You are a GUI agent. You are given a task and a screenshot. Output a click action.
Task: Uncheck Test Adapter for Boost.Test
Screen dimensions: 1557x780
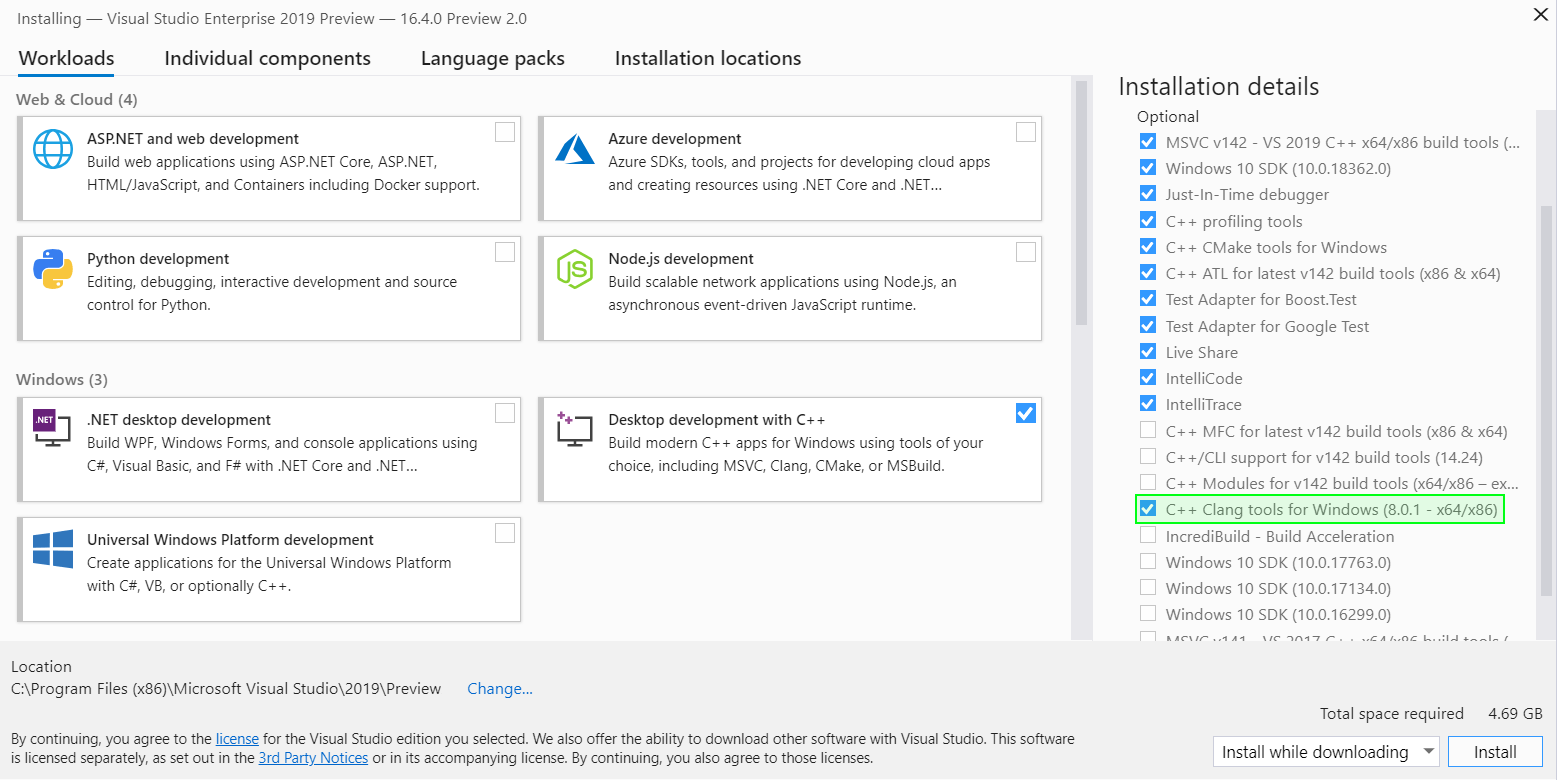pos(1148,299)
